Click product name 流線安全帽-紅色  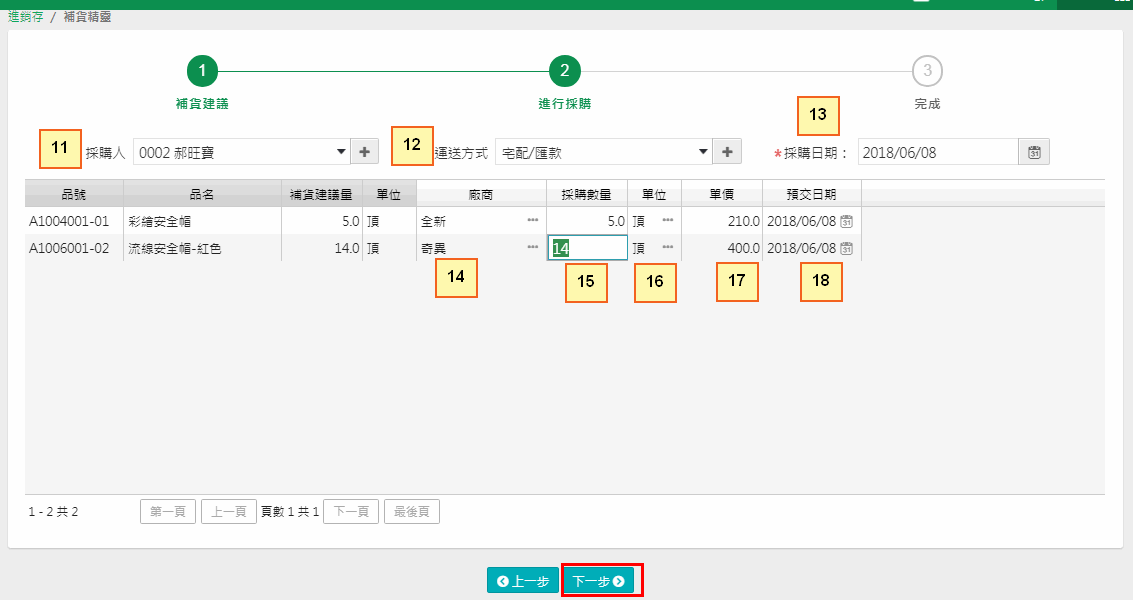click(x=175, y=248)
